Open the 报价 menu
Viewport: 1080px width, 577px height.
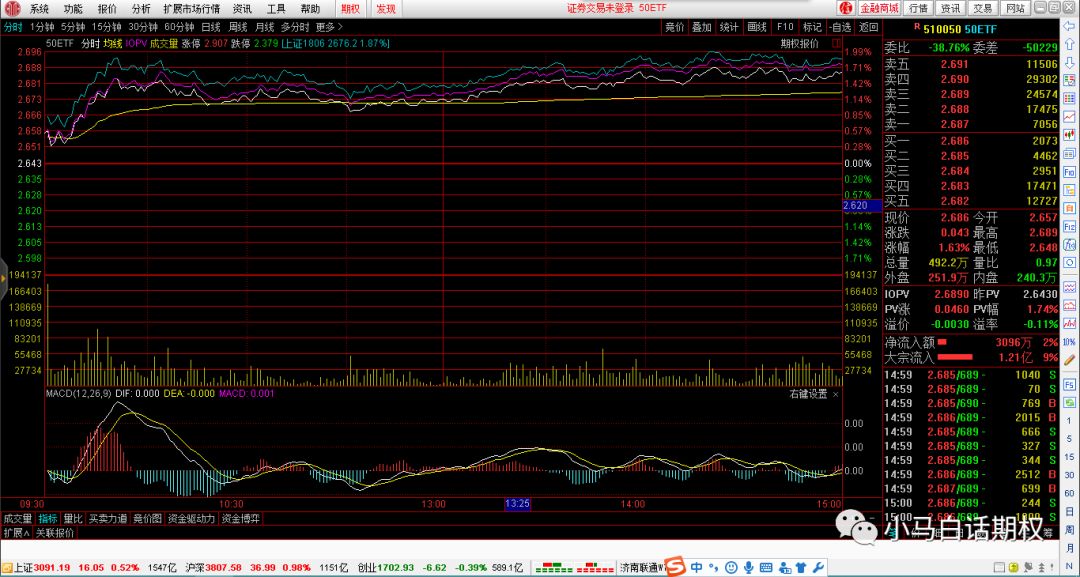(107, 9)
